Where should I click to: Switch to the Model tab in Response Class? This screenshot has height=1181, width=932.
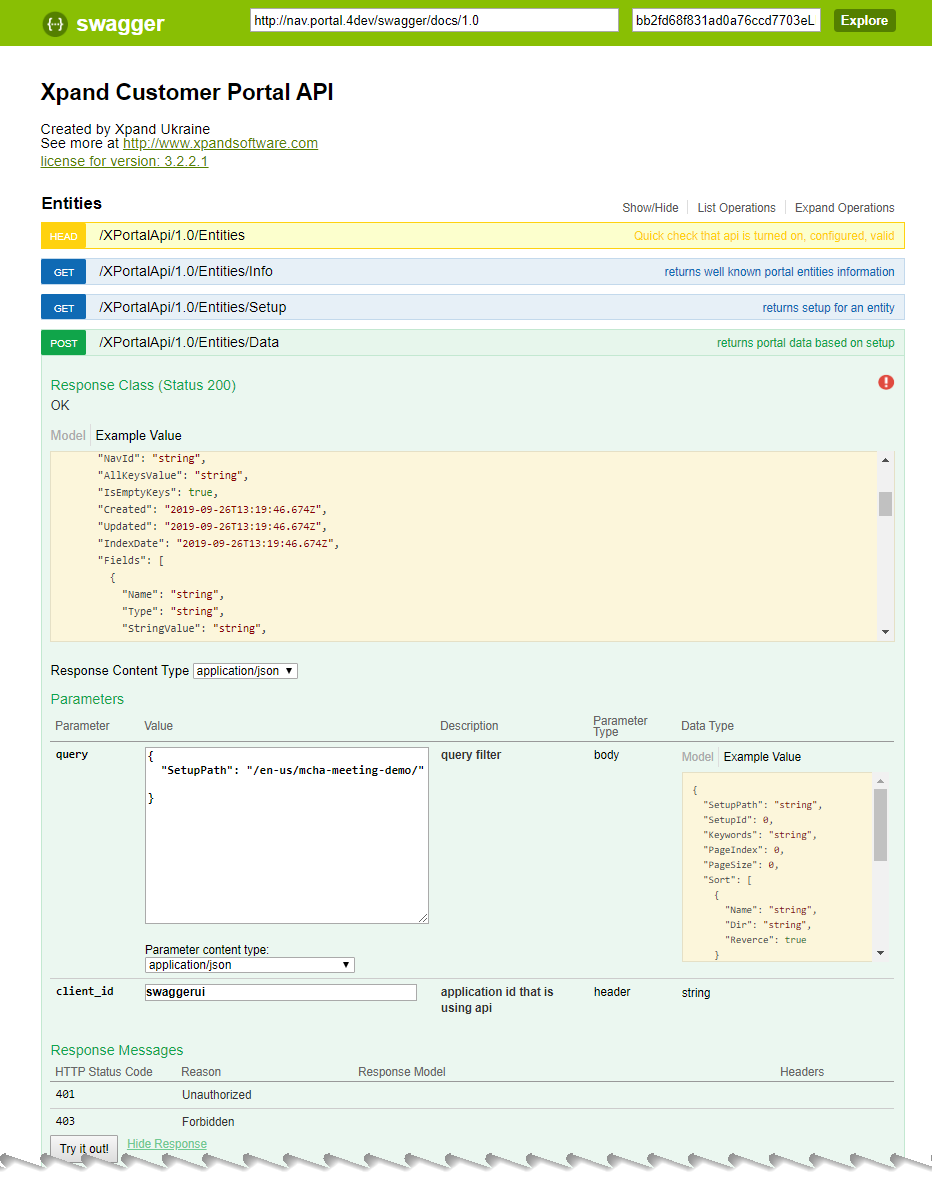tap(67, 435)
